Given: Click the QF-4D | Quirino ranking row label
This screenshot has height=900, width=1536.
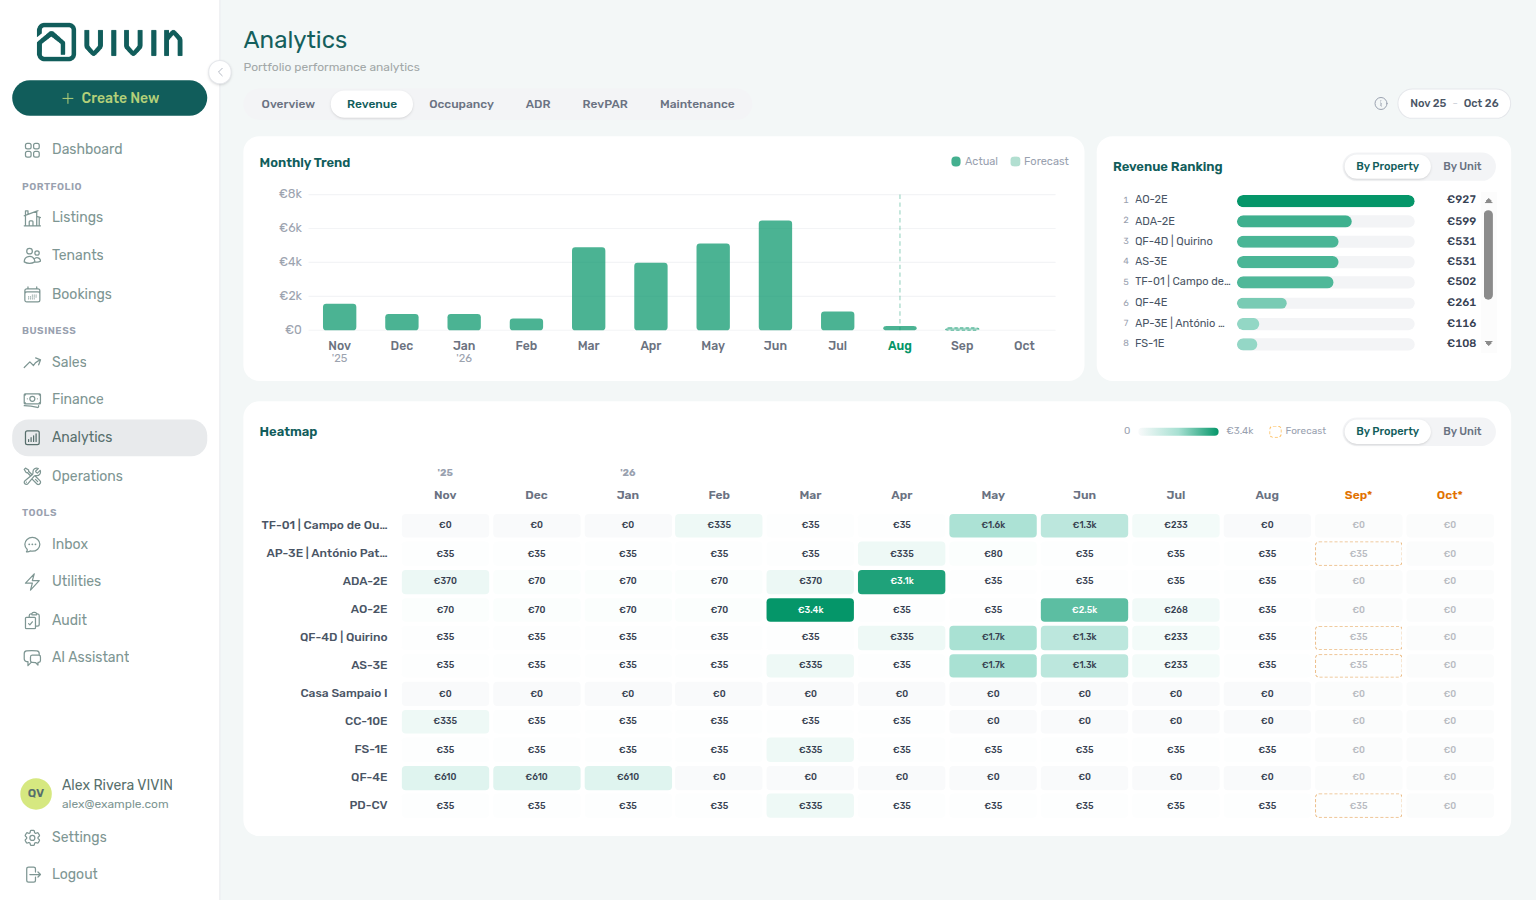Looking at the screenshot, I should point(1174,241).
